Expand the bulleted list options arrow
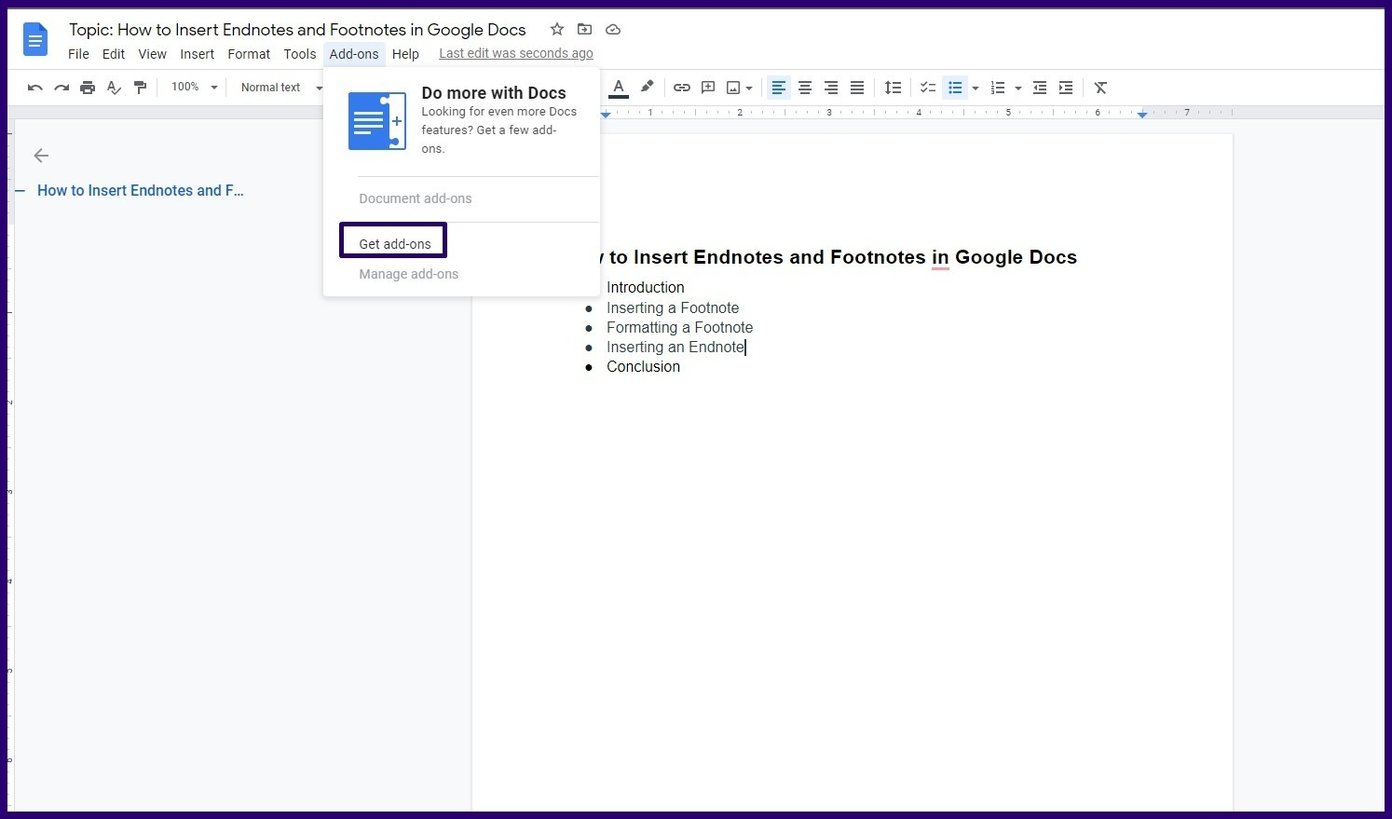This screenshot has height=819, width=1392. (x=975, y=88)
